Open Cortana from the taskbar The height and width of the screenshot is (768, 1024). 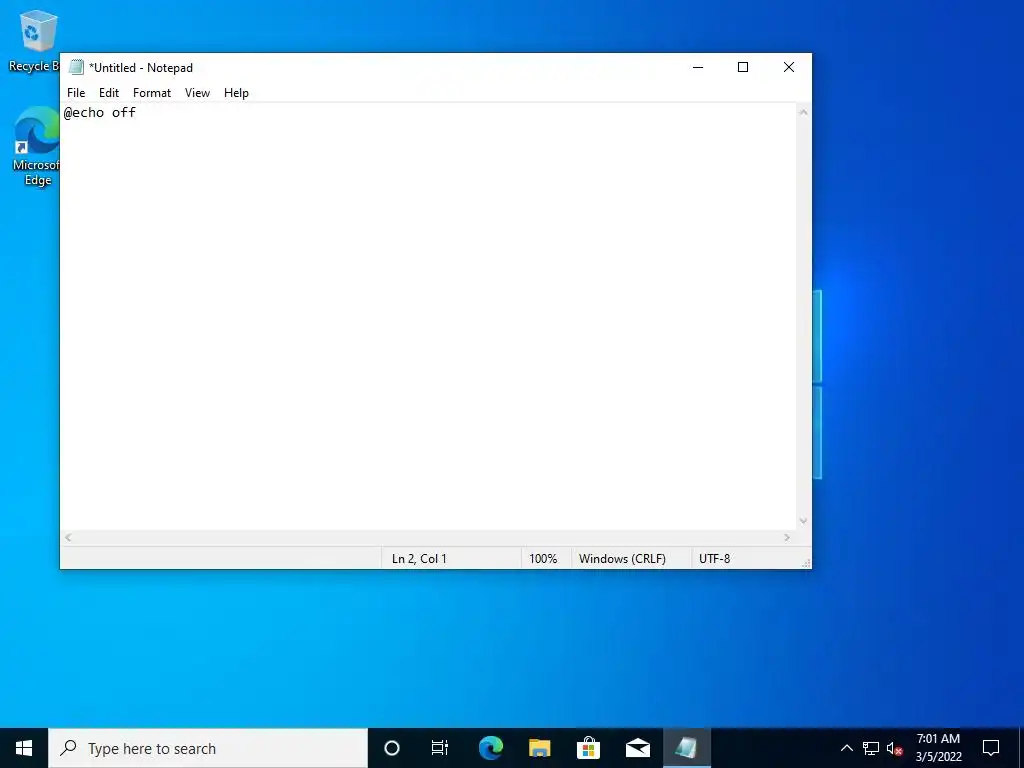[x=392, y=748]
